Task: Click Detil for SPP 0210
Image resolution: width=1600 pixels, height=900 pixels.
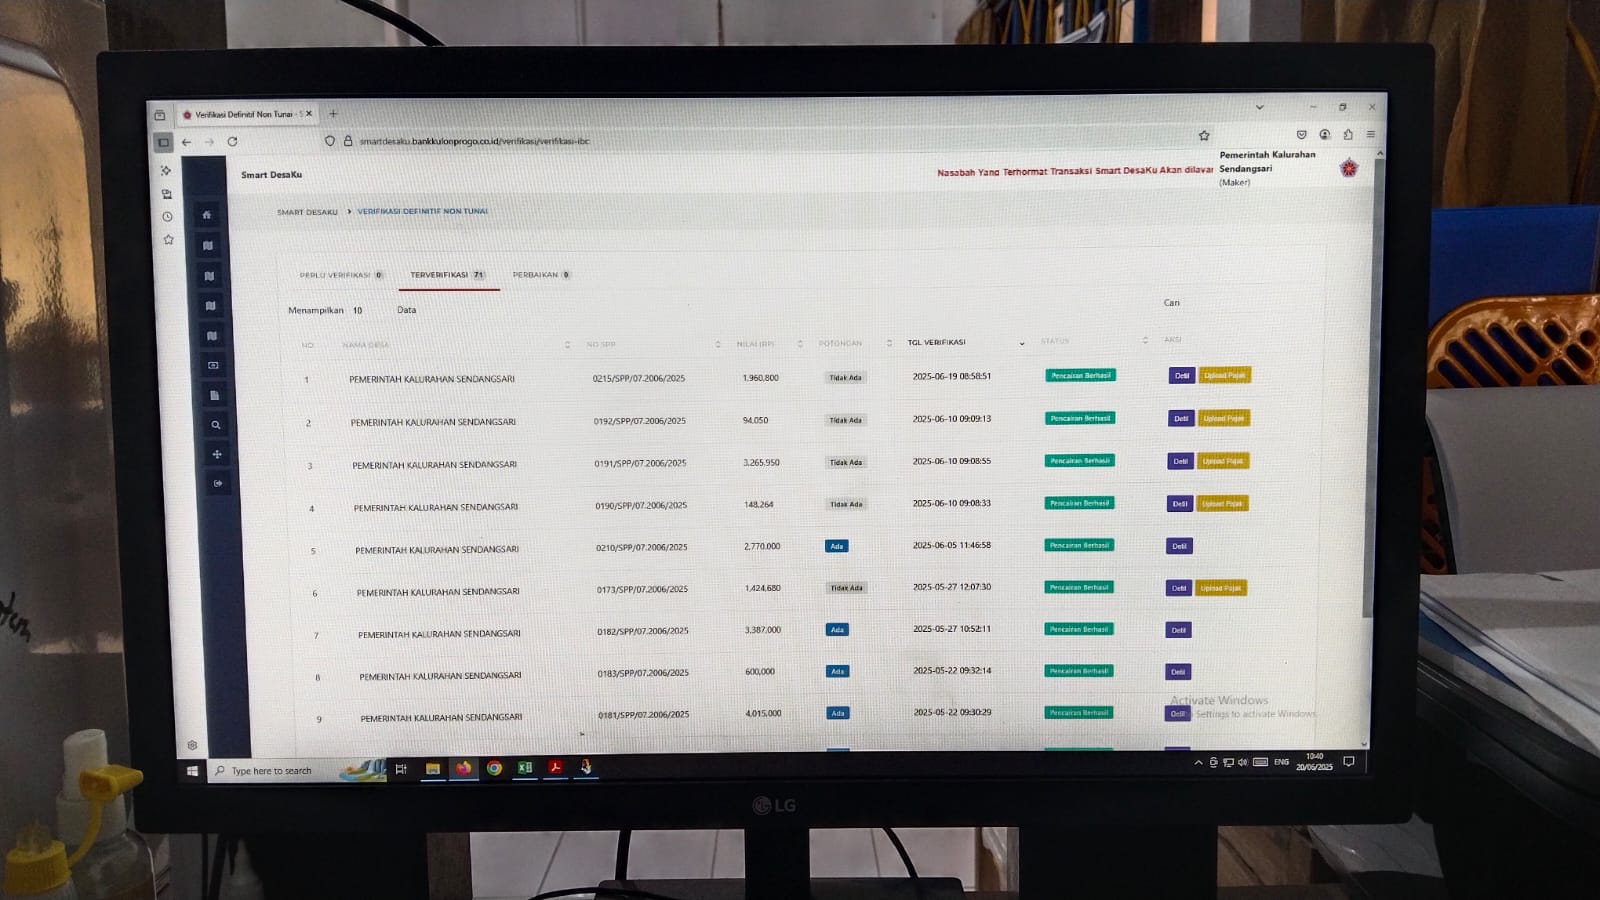Action: coord(1179,546)
